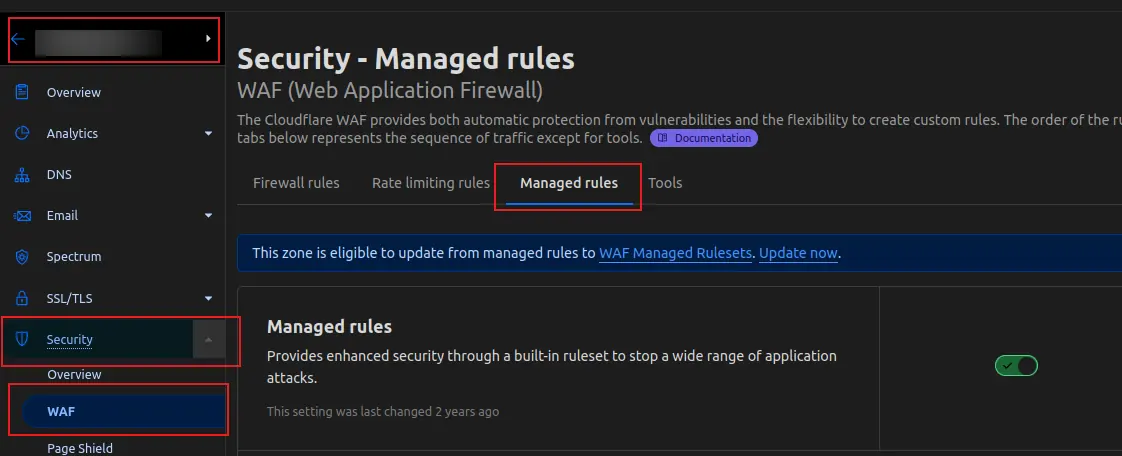Screen dimensions: 1122x456
Task: Open the Rate limiting rules tab
Action: [431, 183]
